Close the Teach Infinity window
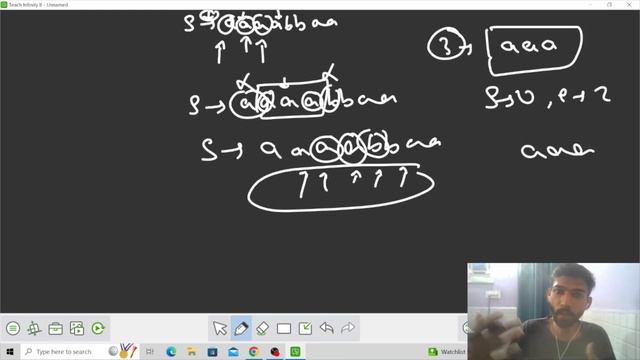640x360 pixels. pyautogui.click(x=629, y=4)
